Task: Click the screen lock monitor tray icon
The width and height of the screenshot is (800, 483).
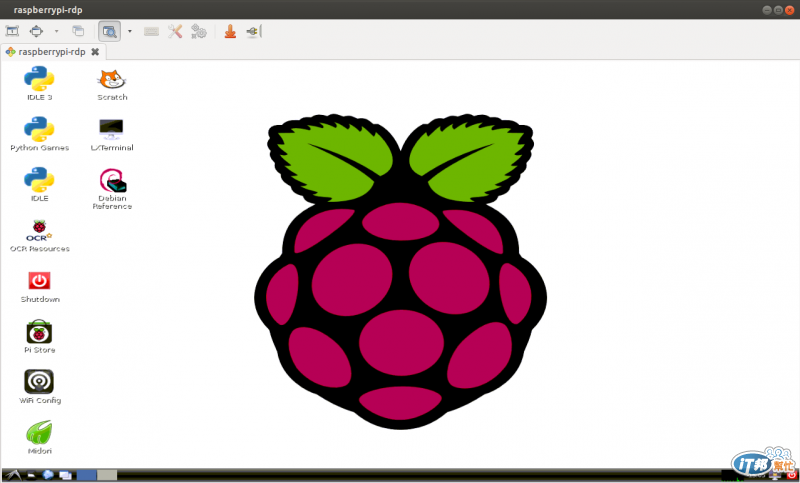Action: (774, 476)
